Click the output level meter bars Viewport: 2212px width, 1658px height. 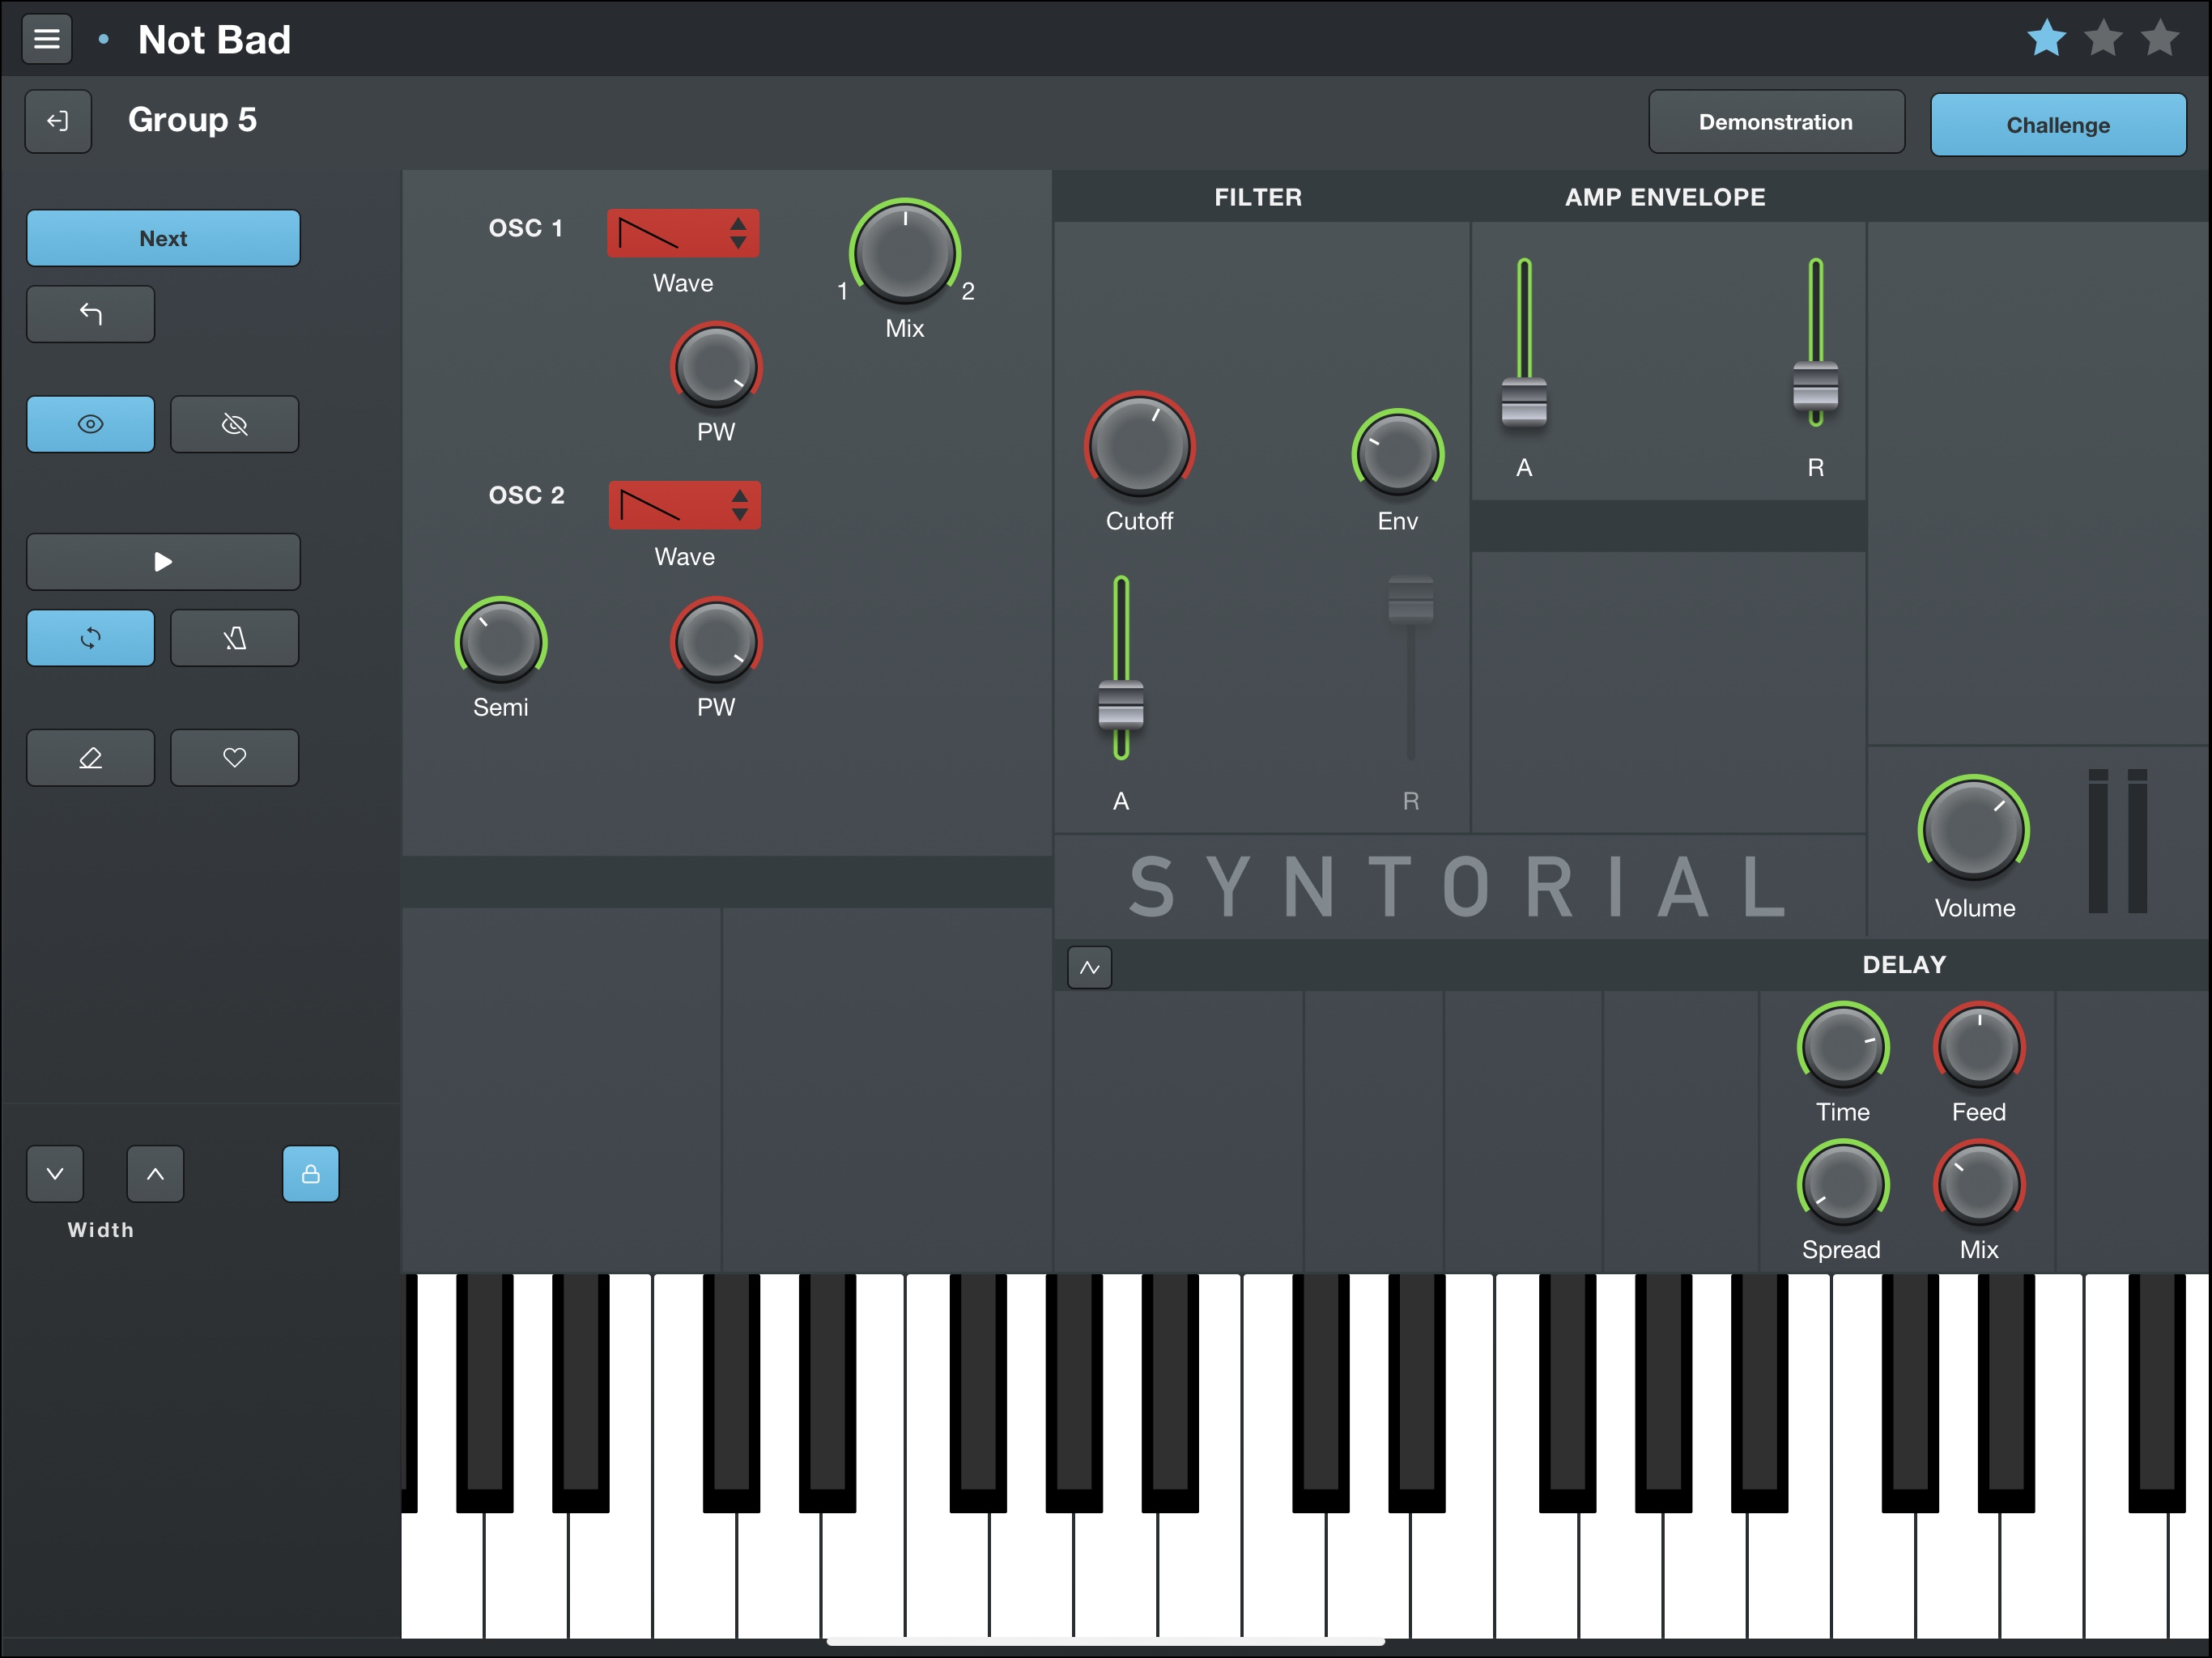(x=2118, y=841)
